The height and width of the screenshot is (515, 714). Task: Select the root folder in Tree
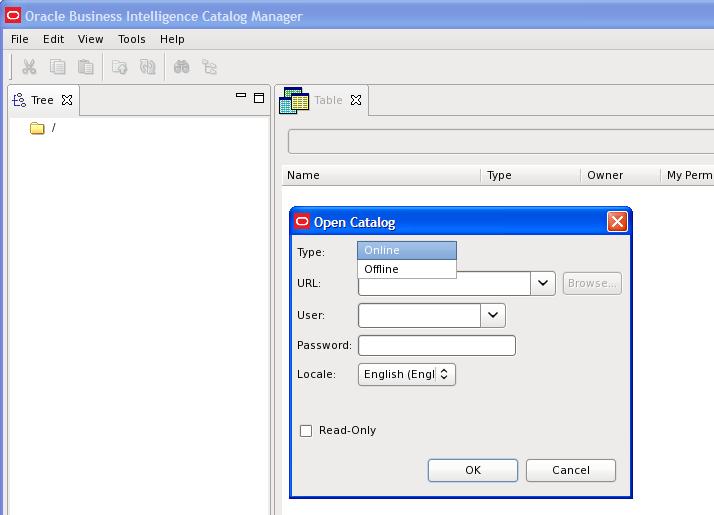click(53, 128)
